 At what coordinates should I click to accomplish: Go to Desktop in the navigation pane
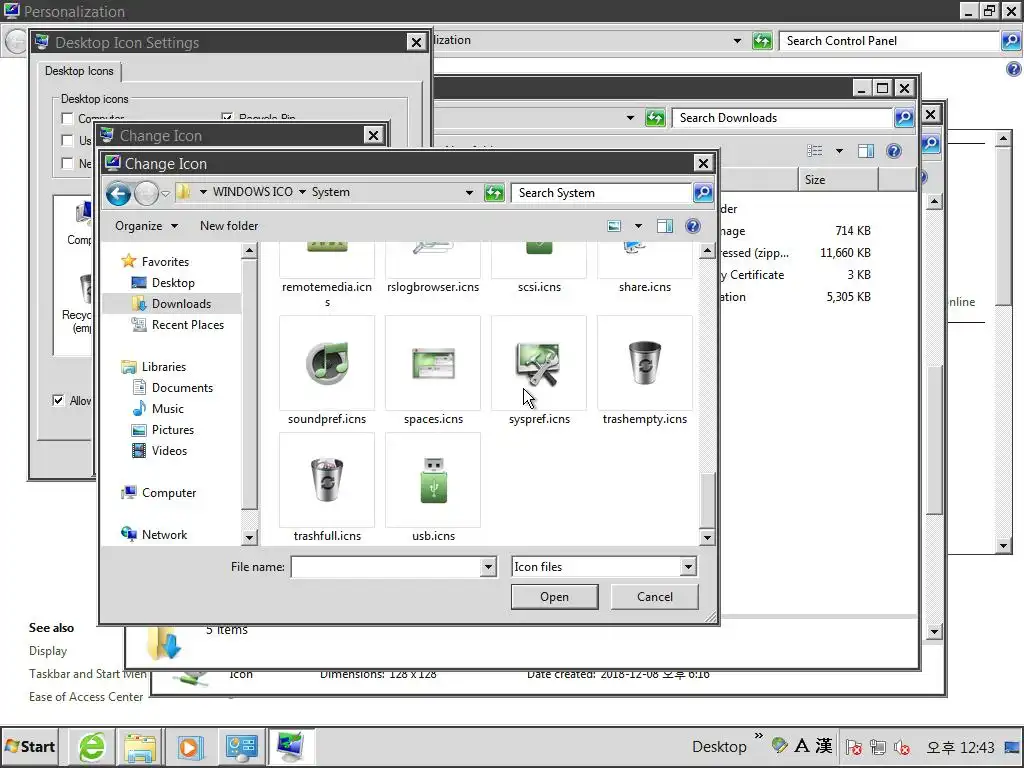173,283
